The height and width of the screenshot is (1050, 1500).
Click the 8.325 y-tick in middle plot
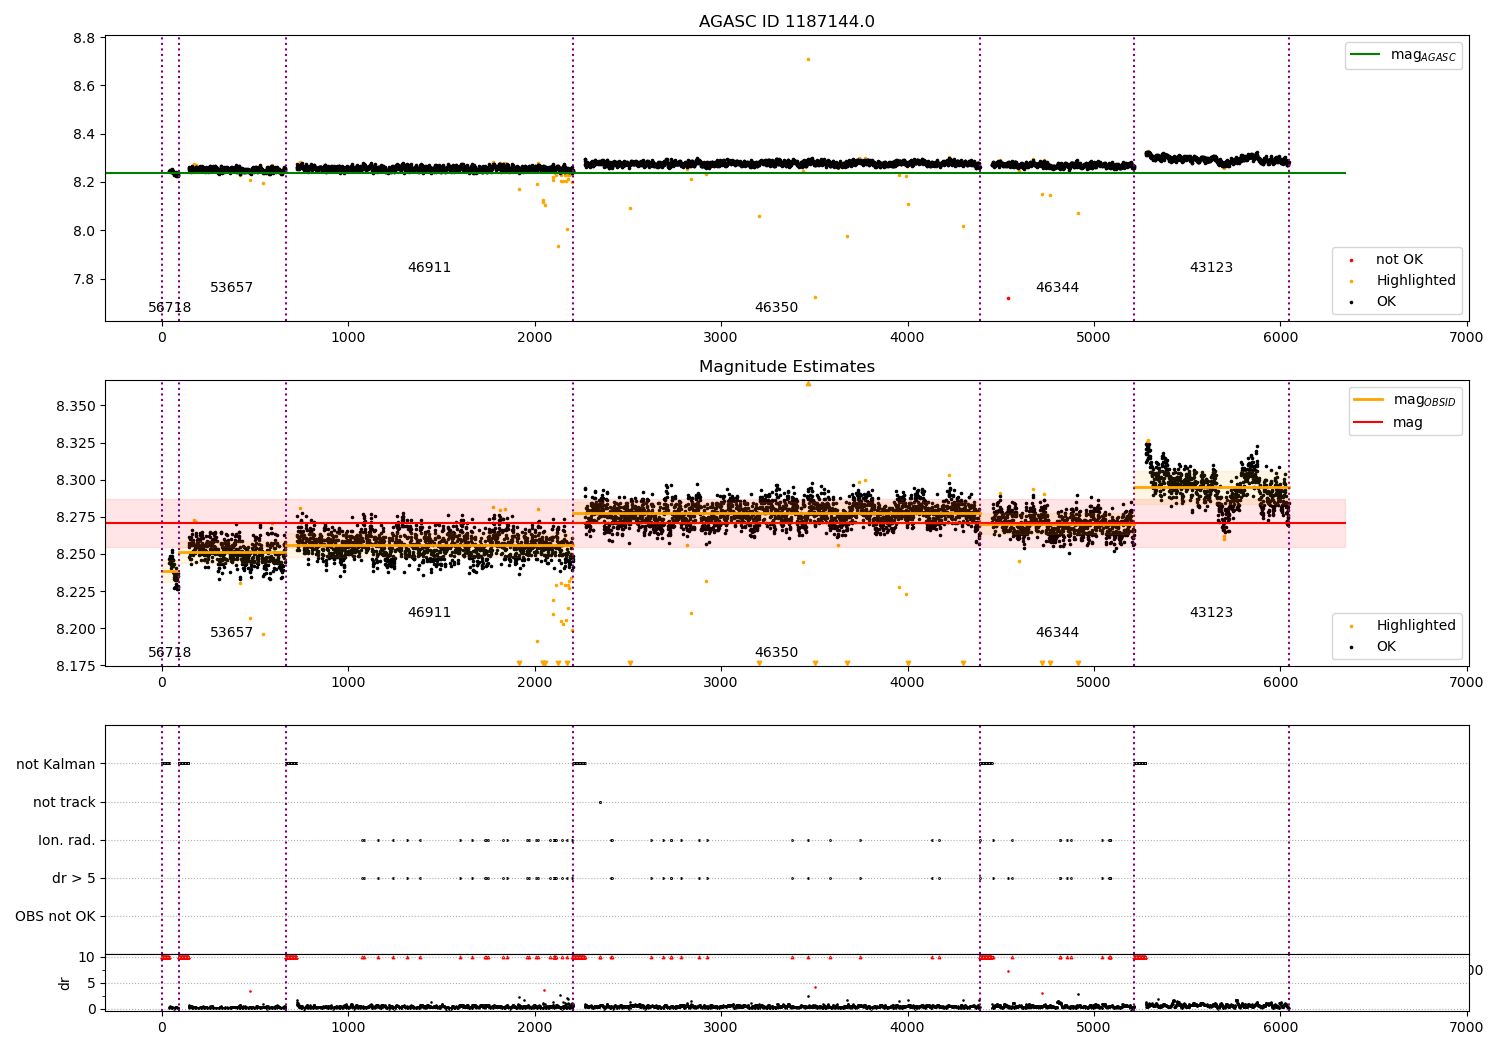[x=76, y=444]
